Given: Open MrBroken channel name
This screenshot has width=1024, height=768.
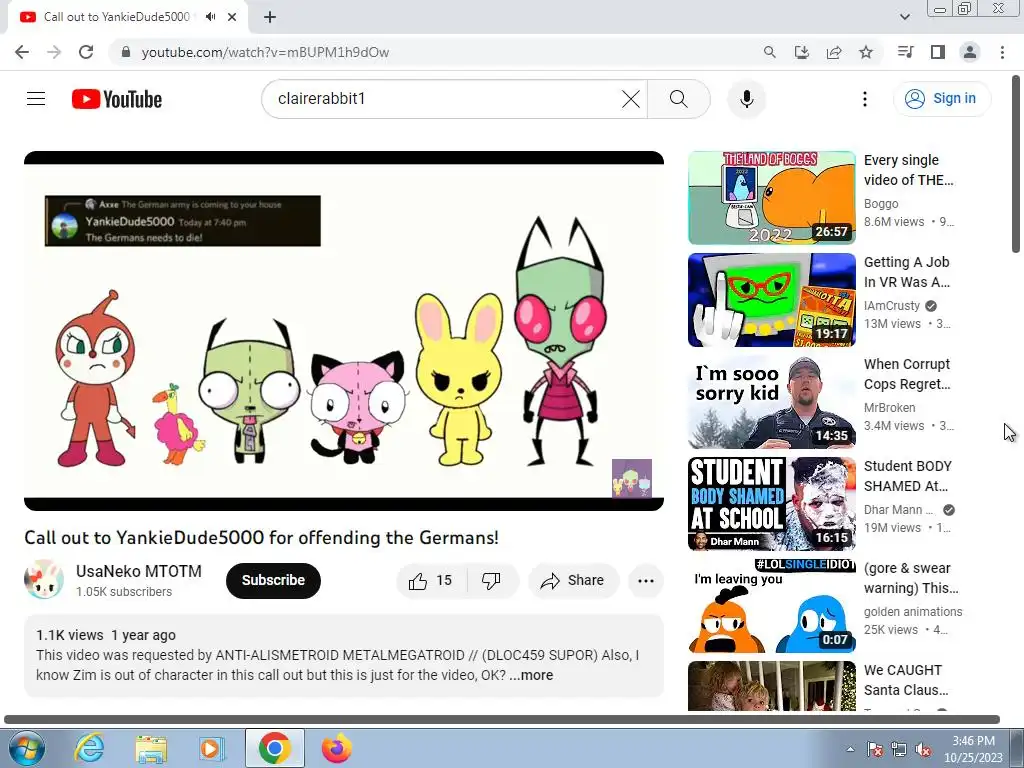Looking at the screenshot, I should coord(889,408).
